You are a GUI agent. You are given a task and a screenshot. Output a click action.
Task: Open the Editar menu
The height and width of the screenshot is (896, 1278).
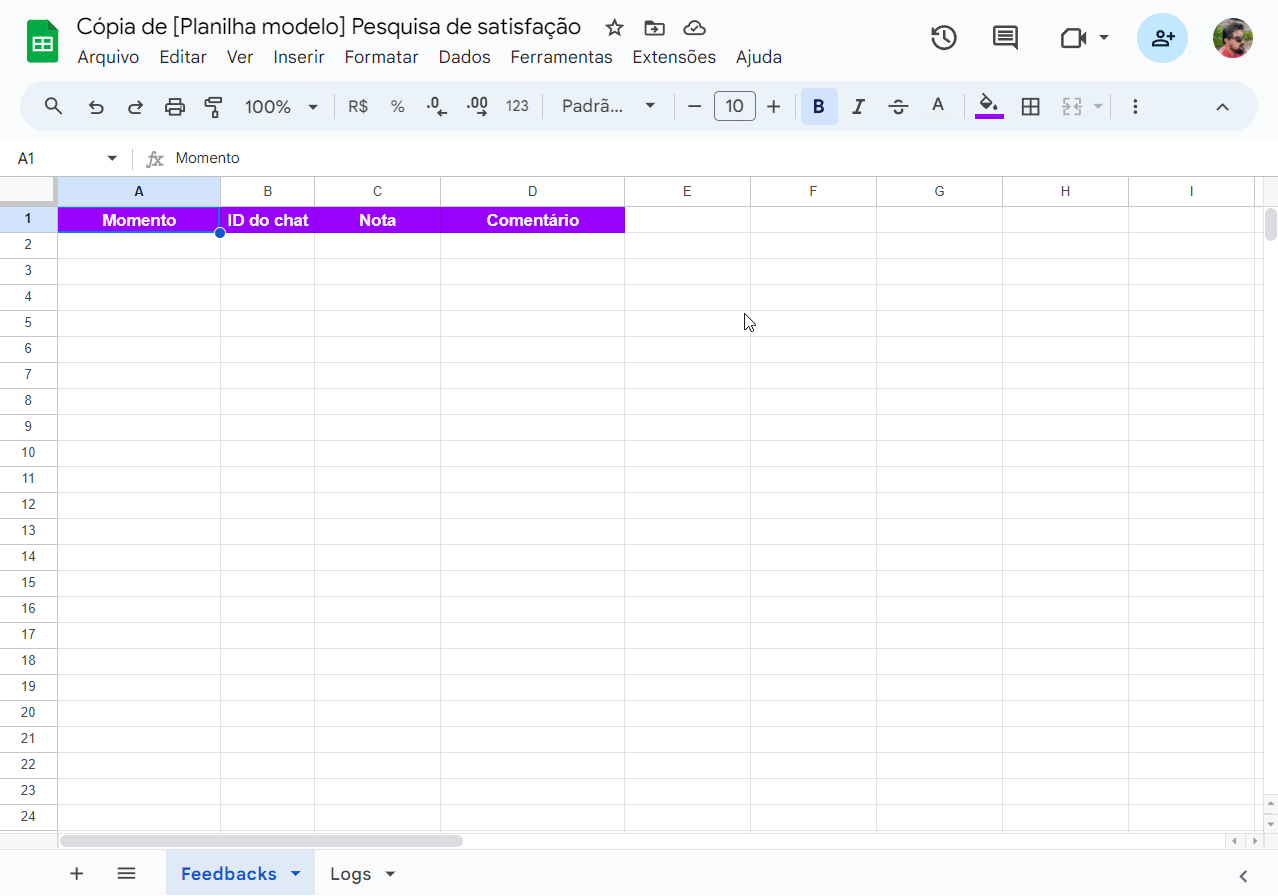(x=183, y=57)
